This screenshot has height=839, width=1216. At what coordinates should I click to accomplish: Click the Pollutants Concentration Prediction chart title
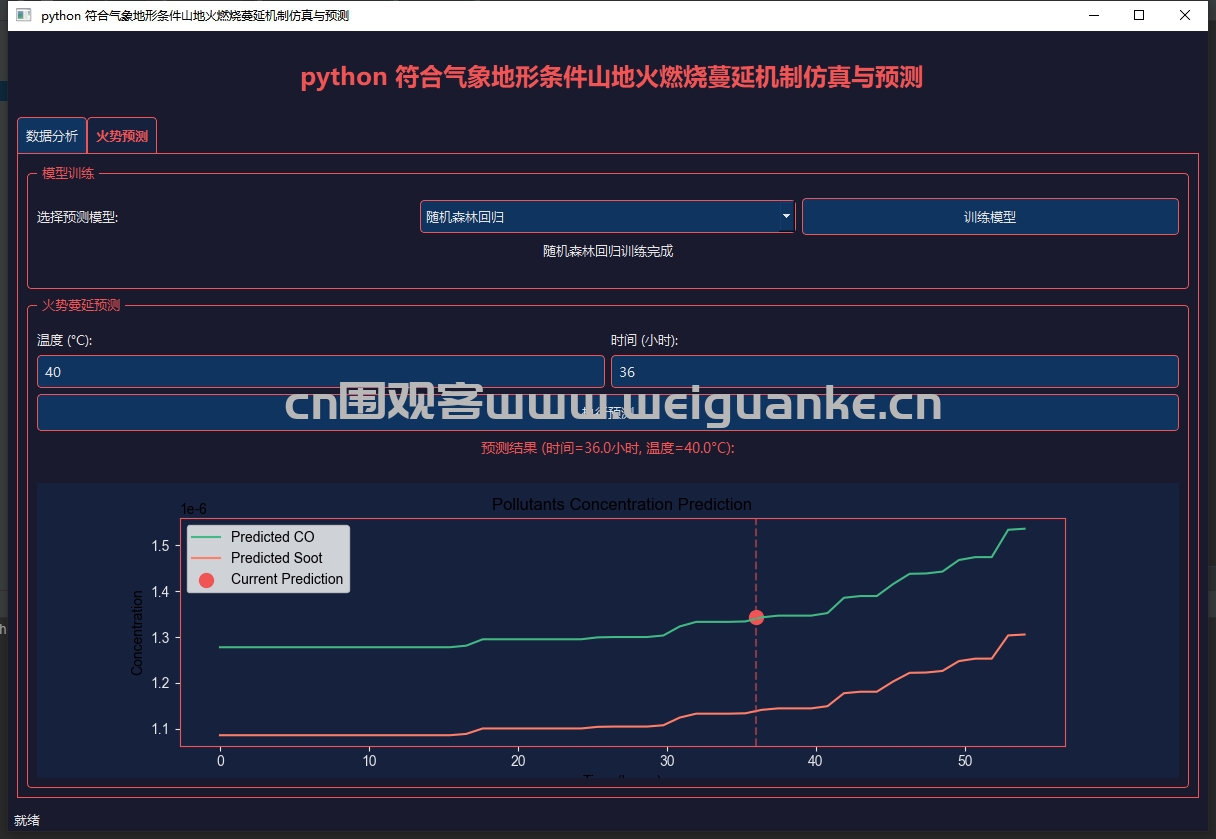[x=621, y=505]
